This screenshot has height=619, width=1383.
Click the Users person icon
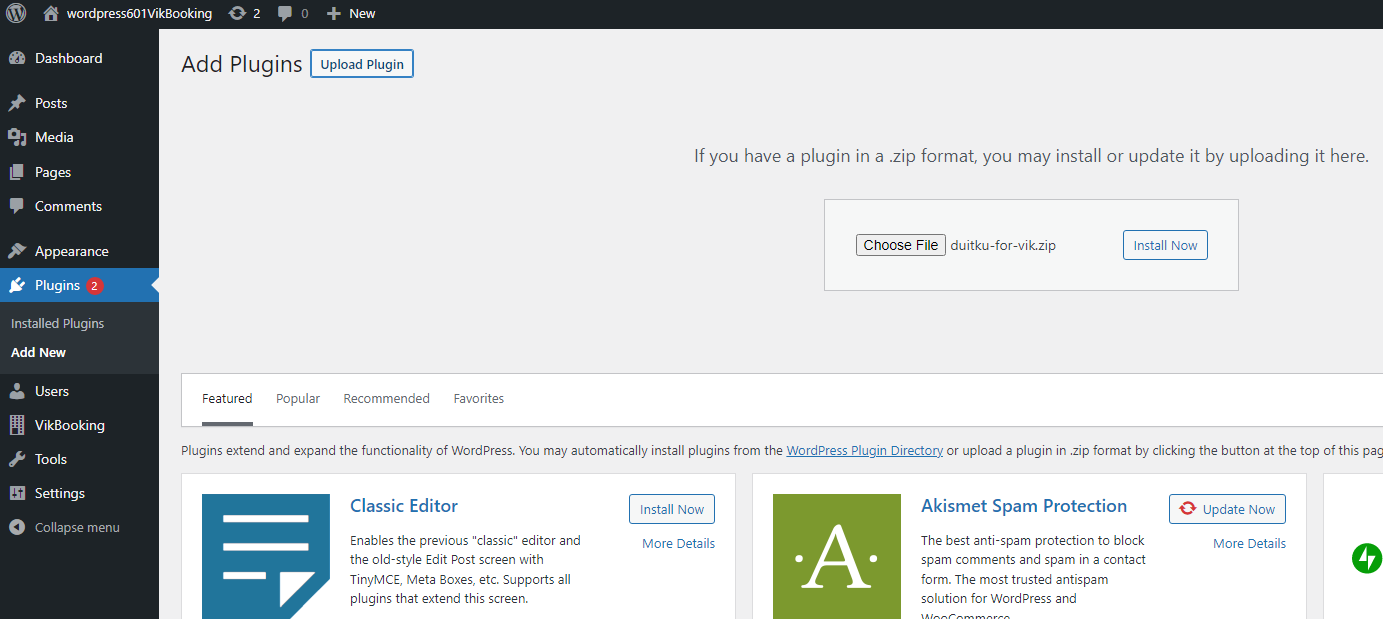click(x=17, y=391)
